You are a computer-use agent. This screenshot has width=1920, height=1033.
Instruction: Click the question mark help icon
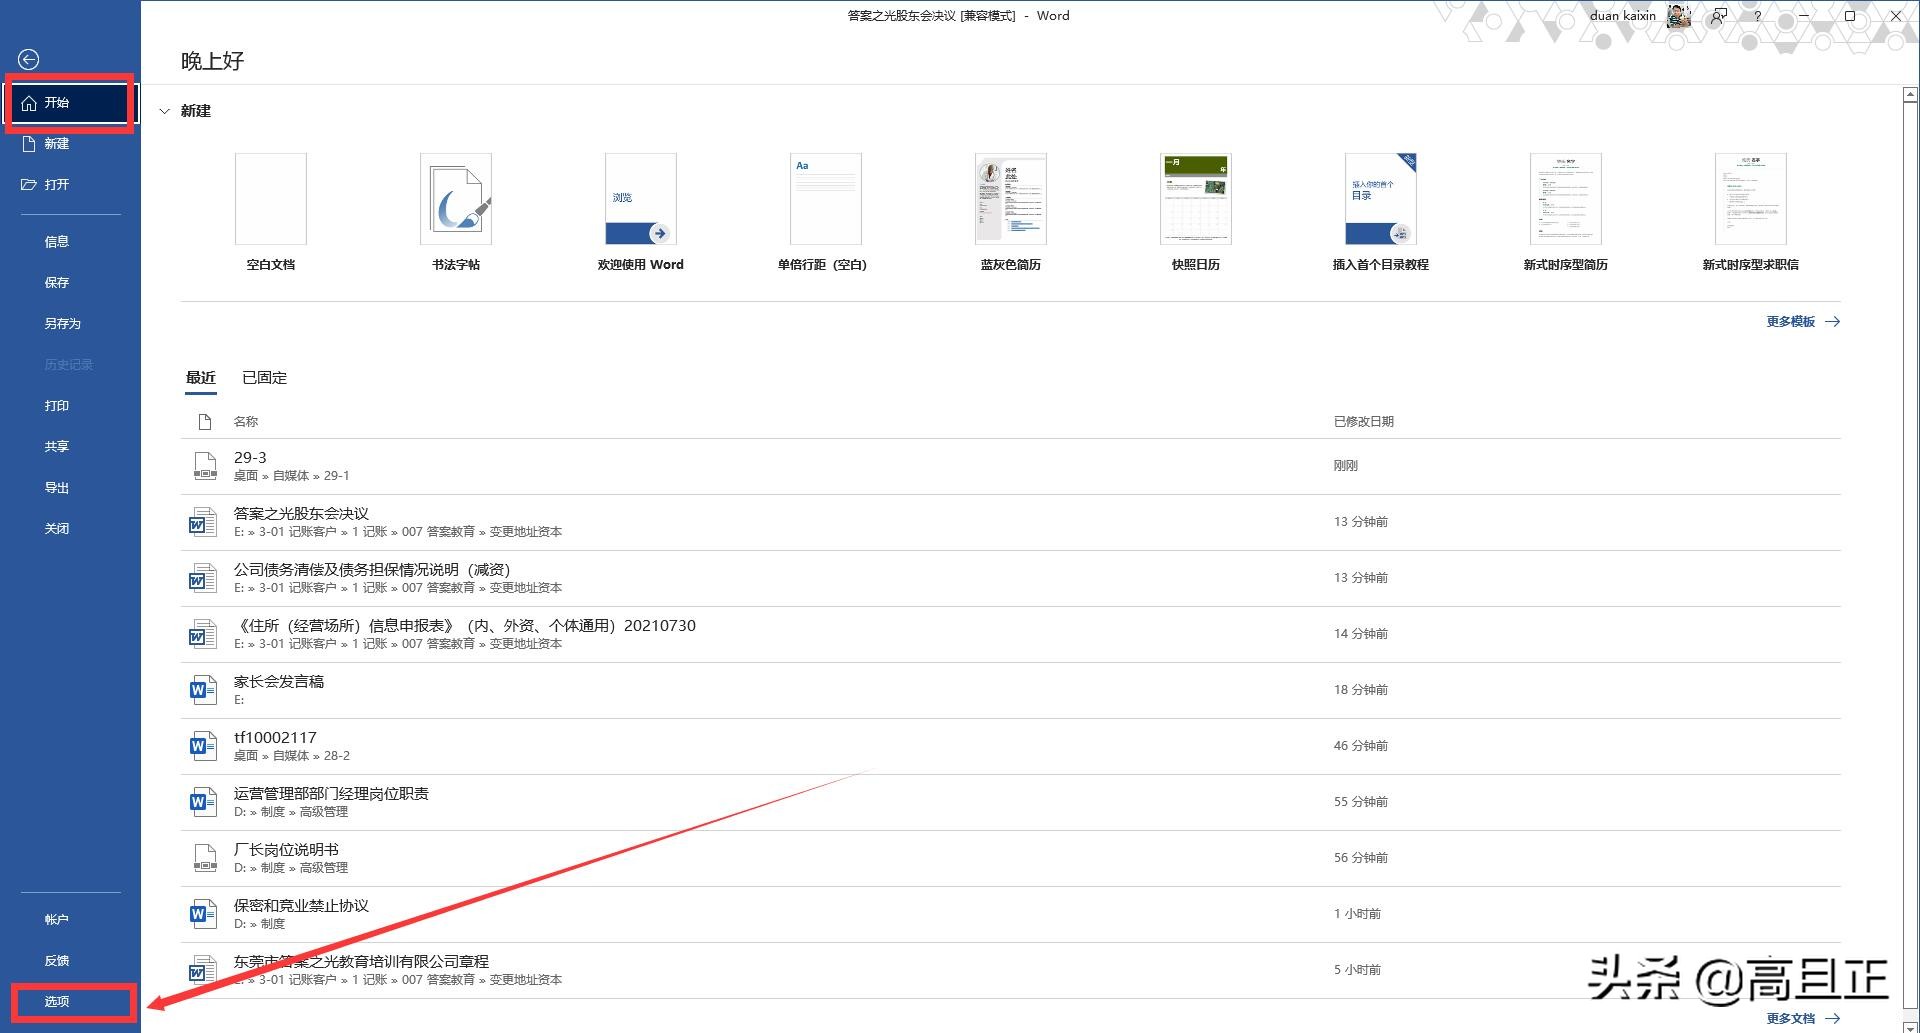[x=1757, y=16]
